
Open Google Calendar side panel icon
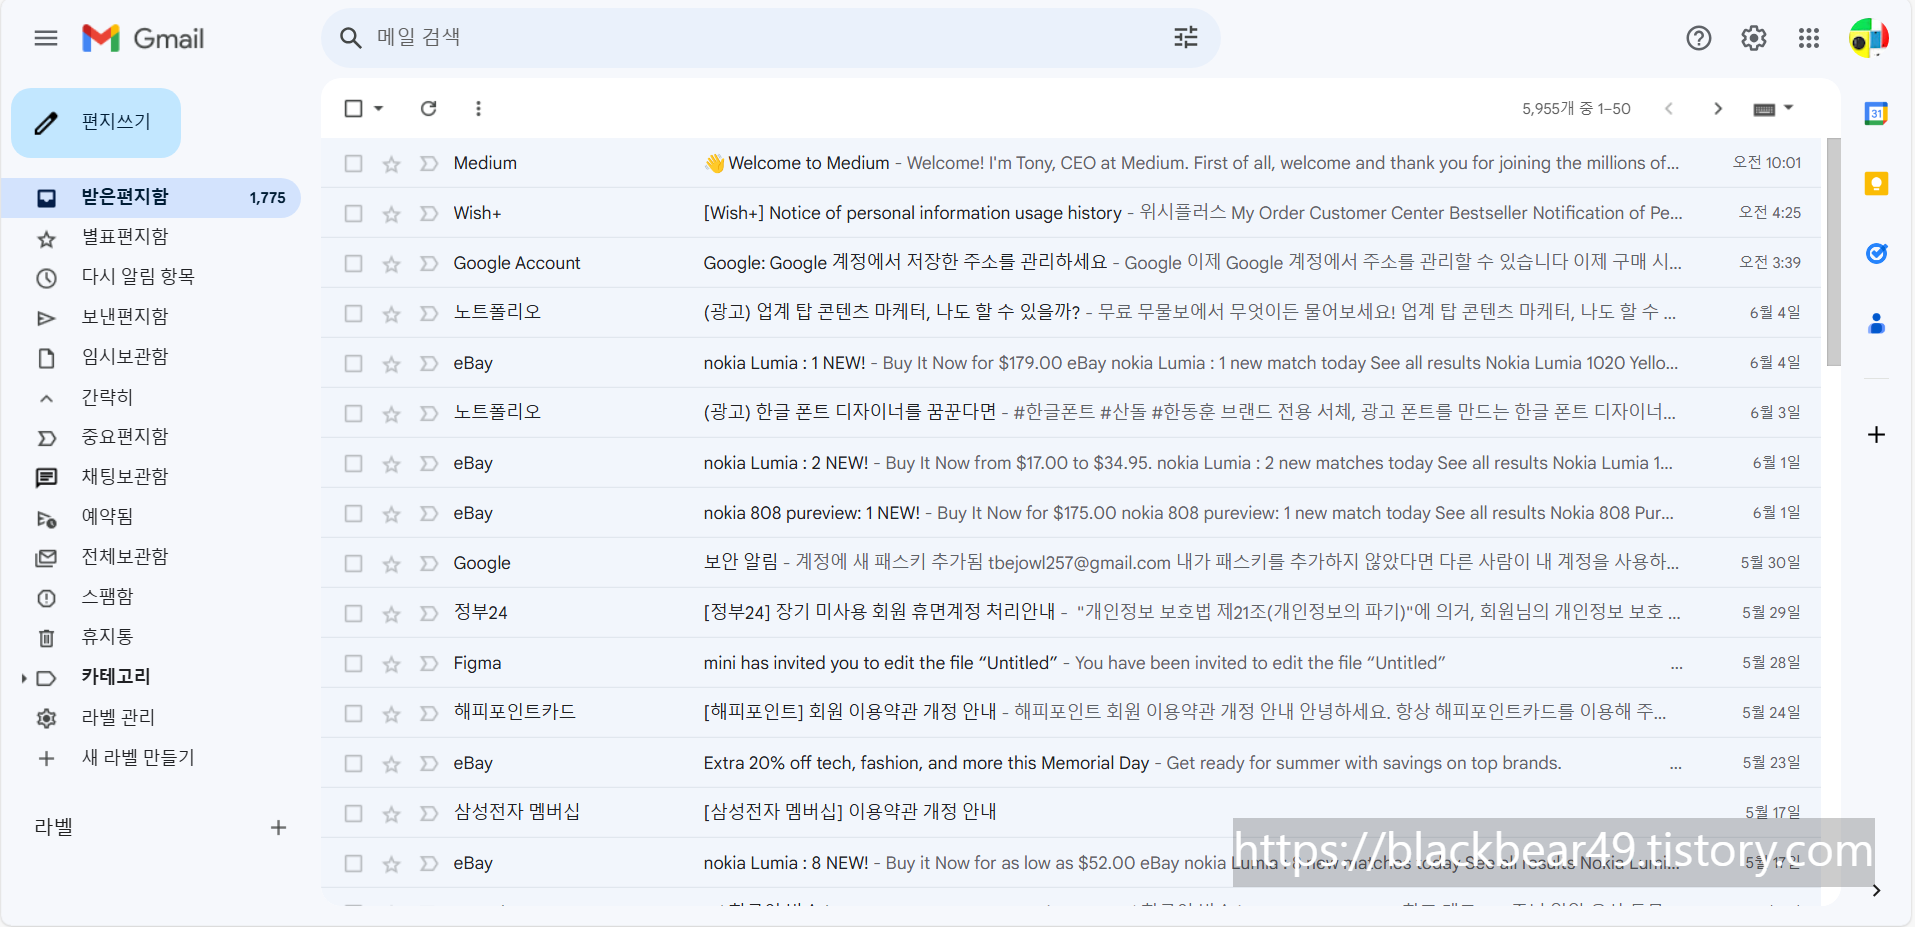pyautogui.click(x=1876, y=113)
